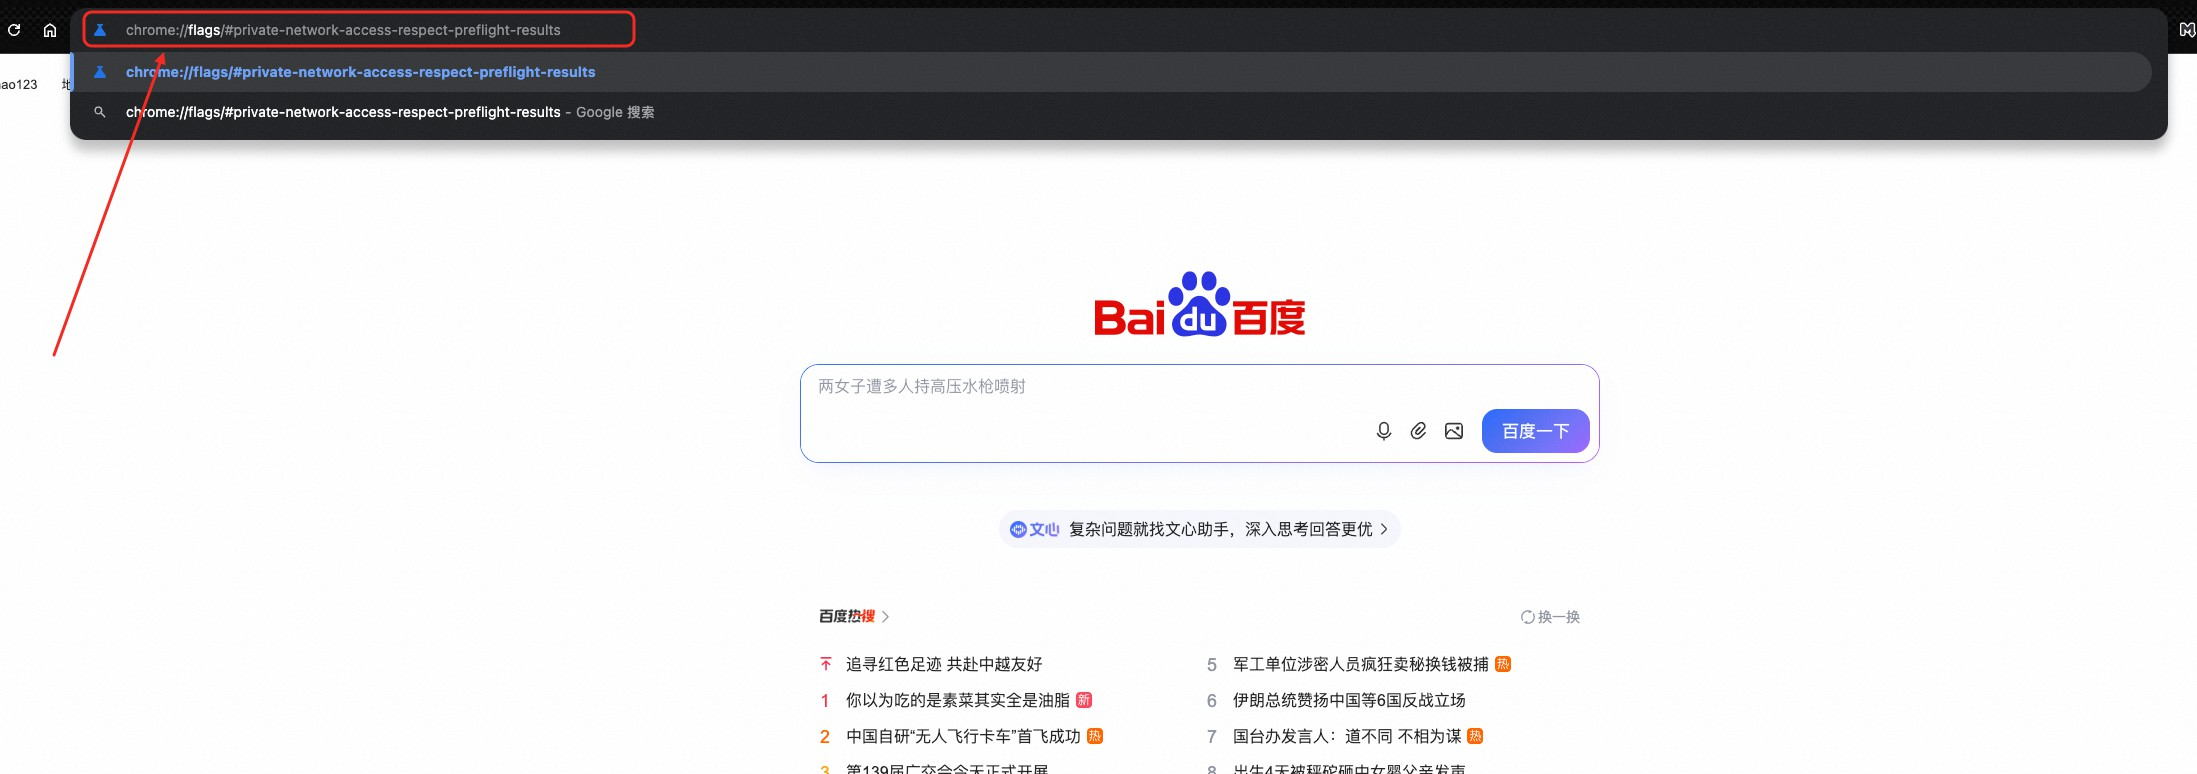Choose the Google 搜索 suggestion row
This screenshot has height=774, width=2197.
point(390,112)
